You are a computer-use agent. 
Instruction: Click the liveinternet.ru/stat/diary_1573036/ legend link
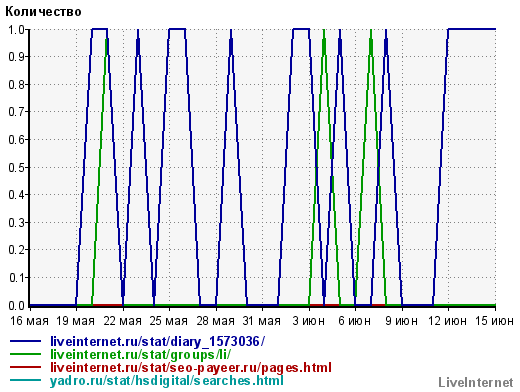click(x=157, y=342)
